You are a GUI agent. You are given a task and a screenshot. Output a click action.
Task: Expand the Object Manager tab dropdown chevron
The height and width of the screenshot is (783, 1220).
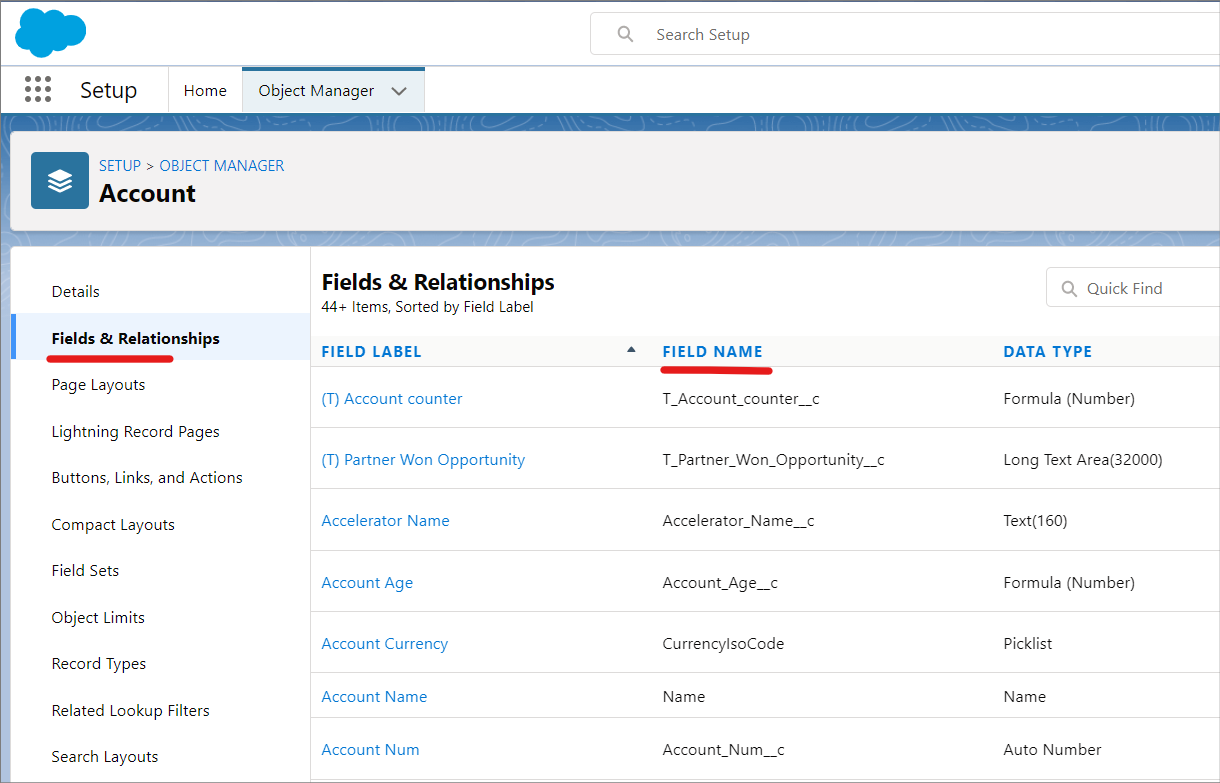tap(399, 91)
